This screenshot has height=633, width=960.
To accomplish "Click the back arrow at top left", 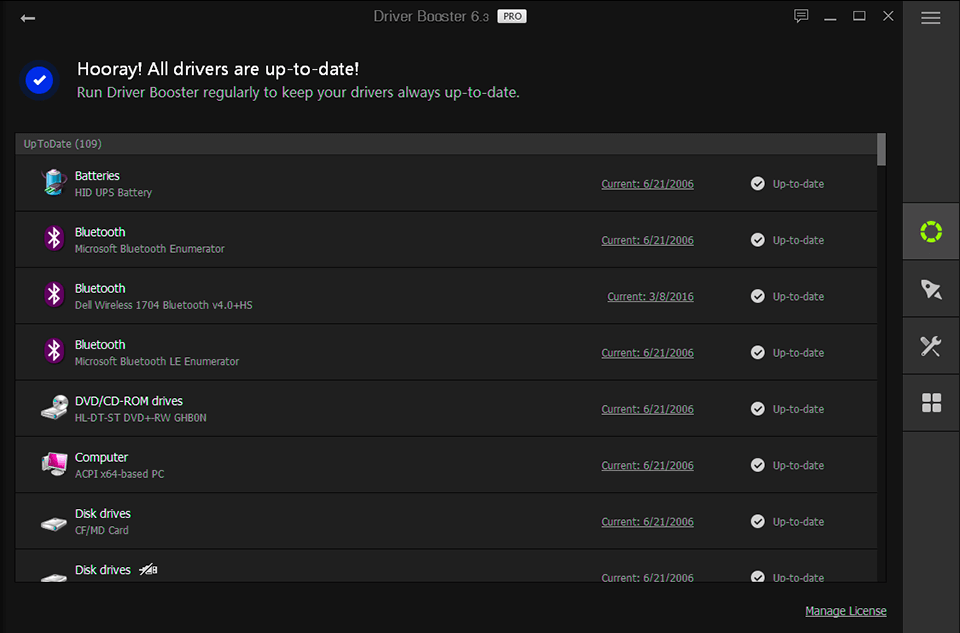I will tap(27, 17).
